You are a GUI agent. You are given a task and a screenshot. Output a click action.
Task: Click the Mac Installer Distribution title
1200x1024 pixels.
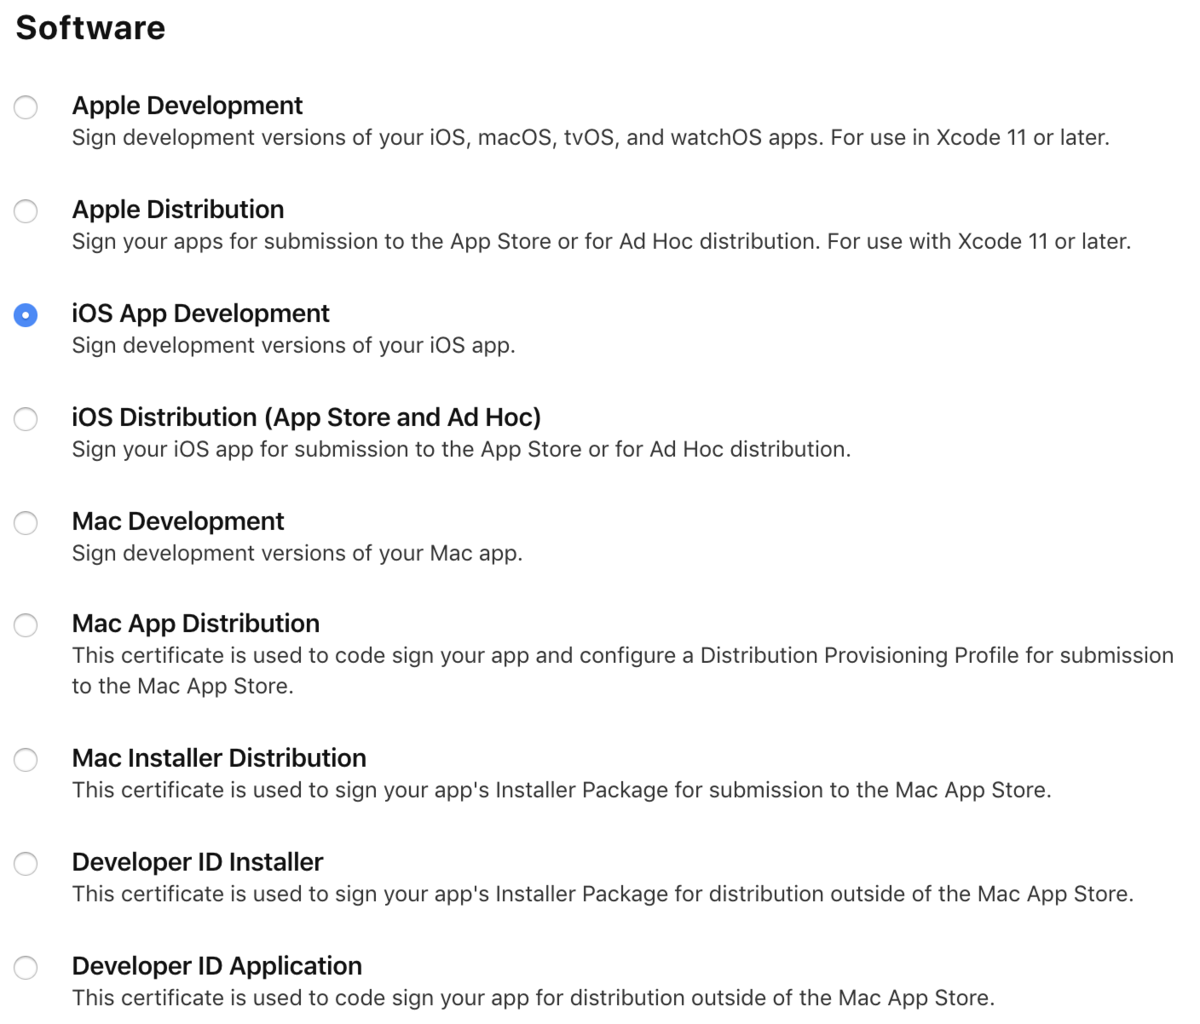(x=219, y=758)
